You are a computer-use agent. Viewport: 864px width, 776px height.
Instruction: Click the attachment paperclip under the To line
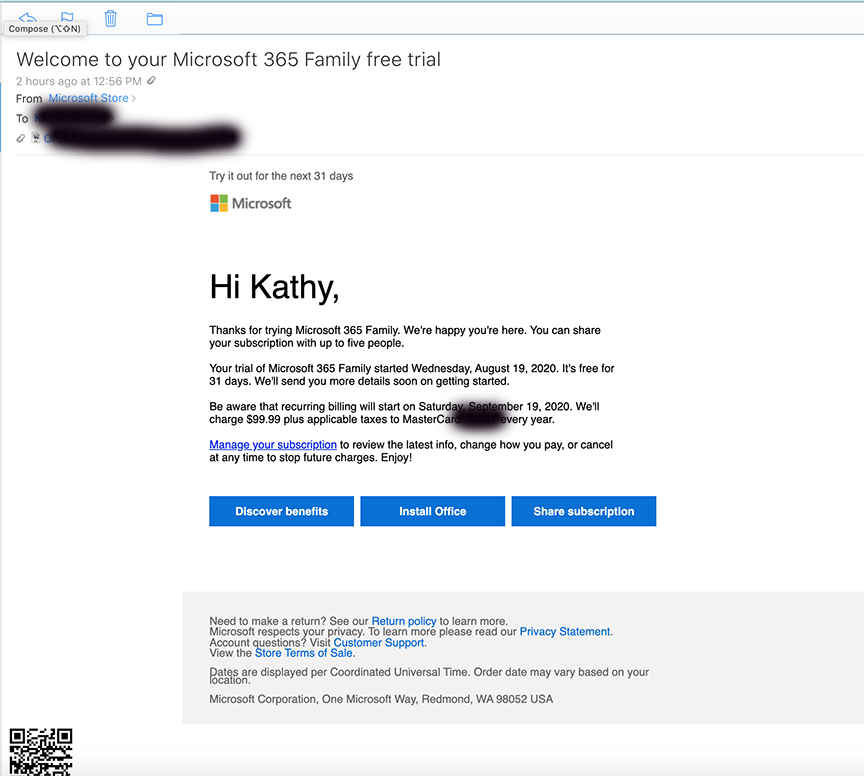click(x=20, y=138)
